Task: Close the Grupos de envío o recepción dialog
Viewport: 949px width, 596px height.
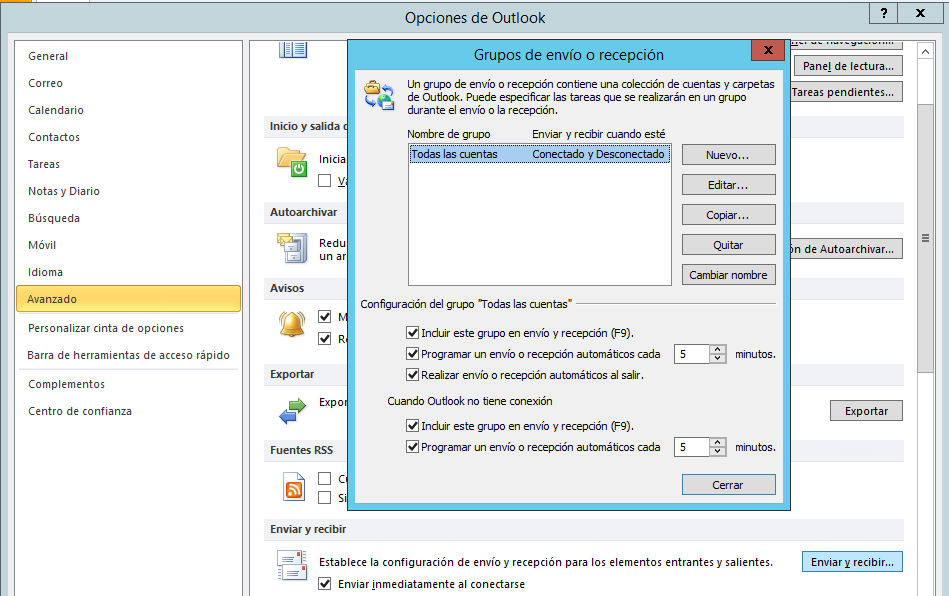Action: point(768,50)
